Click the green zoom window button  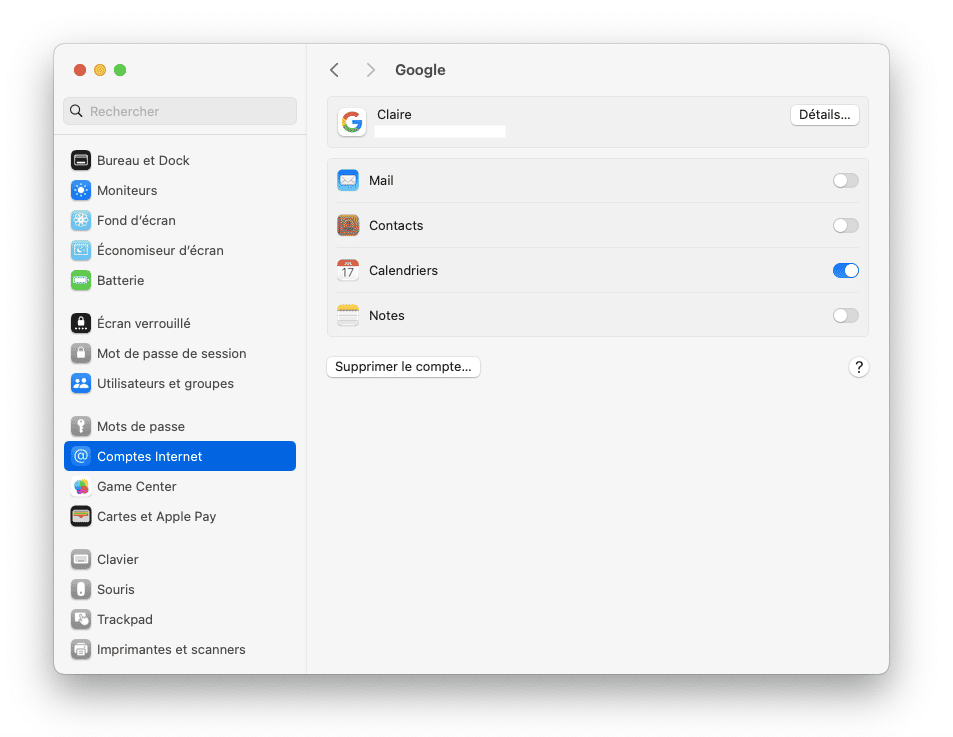pos(120,70)
